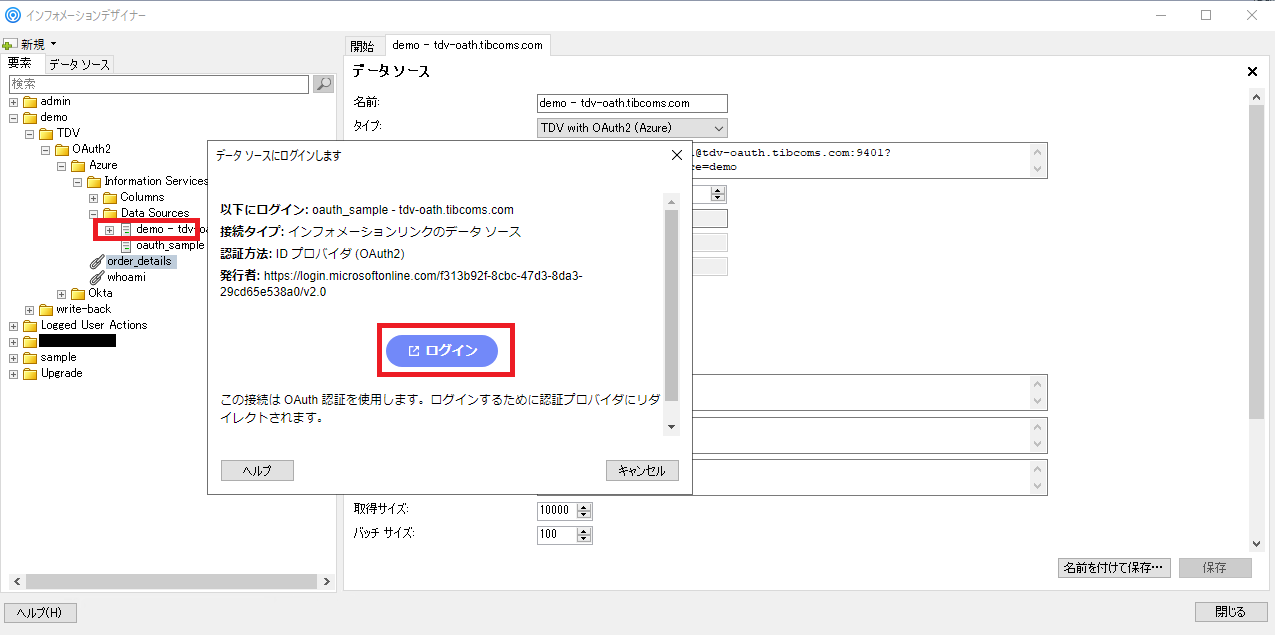Click the Columns folder icon
Screen dimensions: 1275x635
pos(110,198)
